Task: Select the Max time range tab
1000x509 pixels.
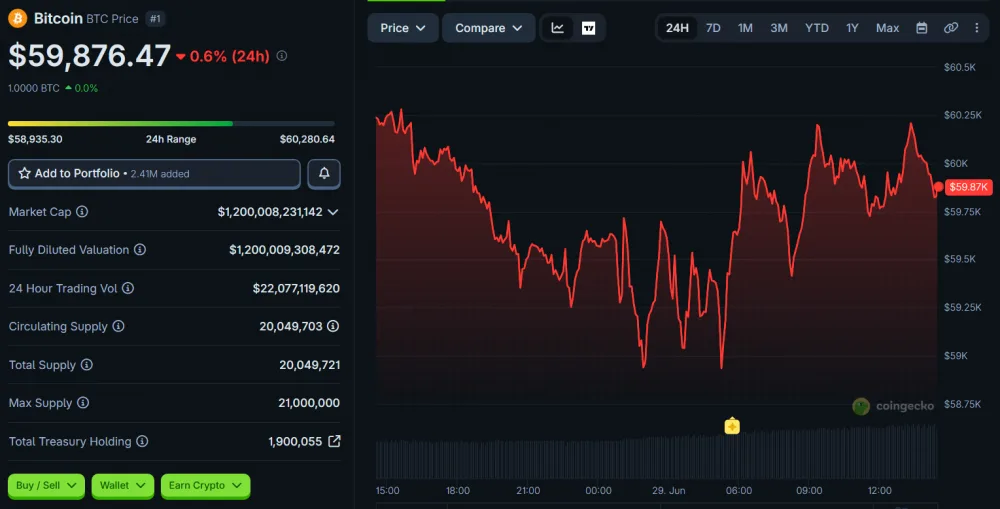Action: tap(887, 28)
